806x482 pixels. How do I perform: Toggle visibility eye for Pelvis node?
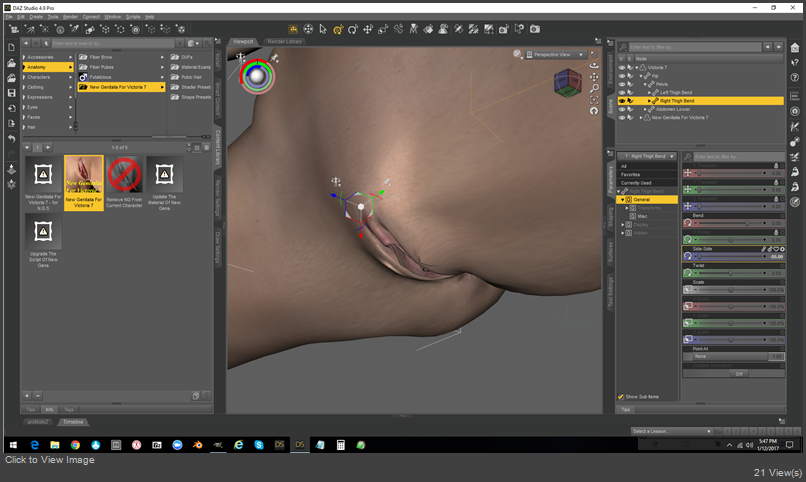point(622,84)
